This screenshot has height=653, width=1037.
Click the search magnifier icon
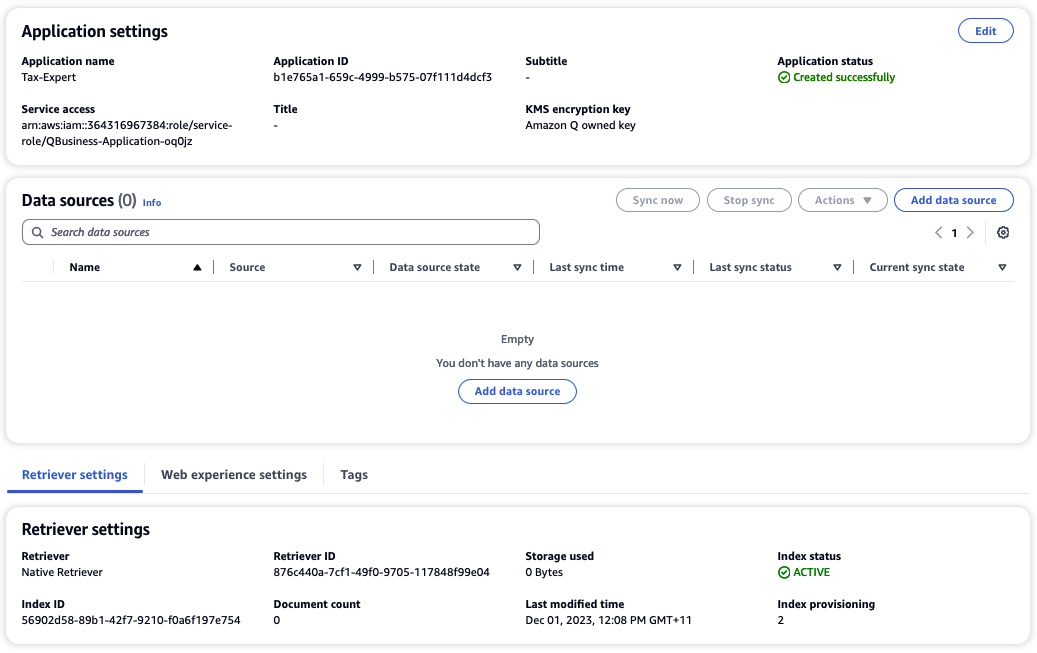tap(38, 232)
